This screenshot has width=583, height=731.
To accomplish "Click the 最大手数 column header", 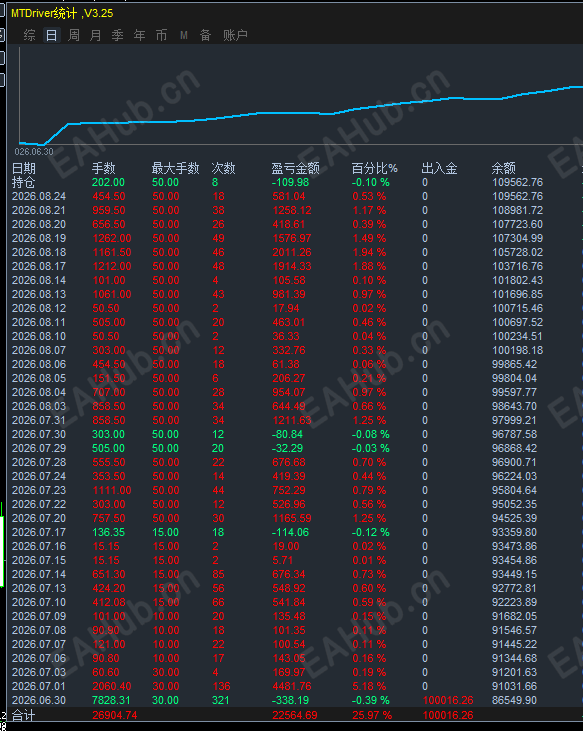I will 175,168.
